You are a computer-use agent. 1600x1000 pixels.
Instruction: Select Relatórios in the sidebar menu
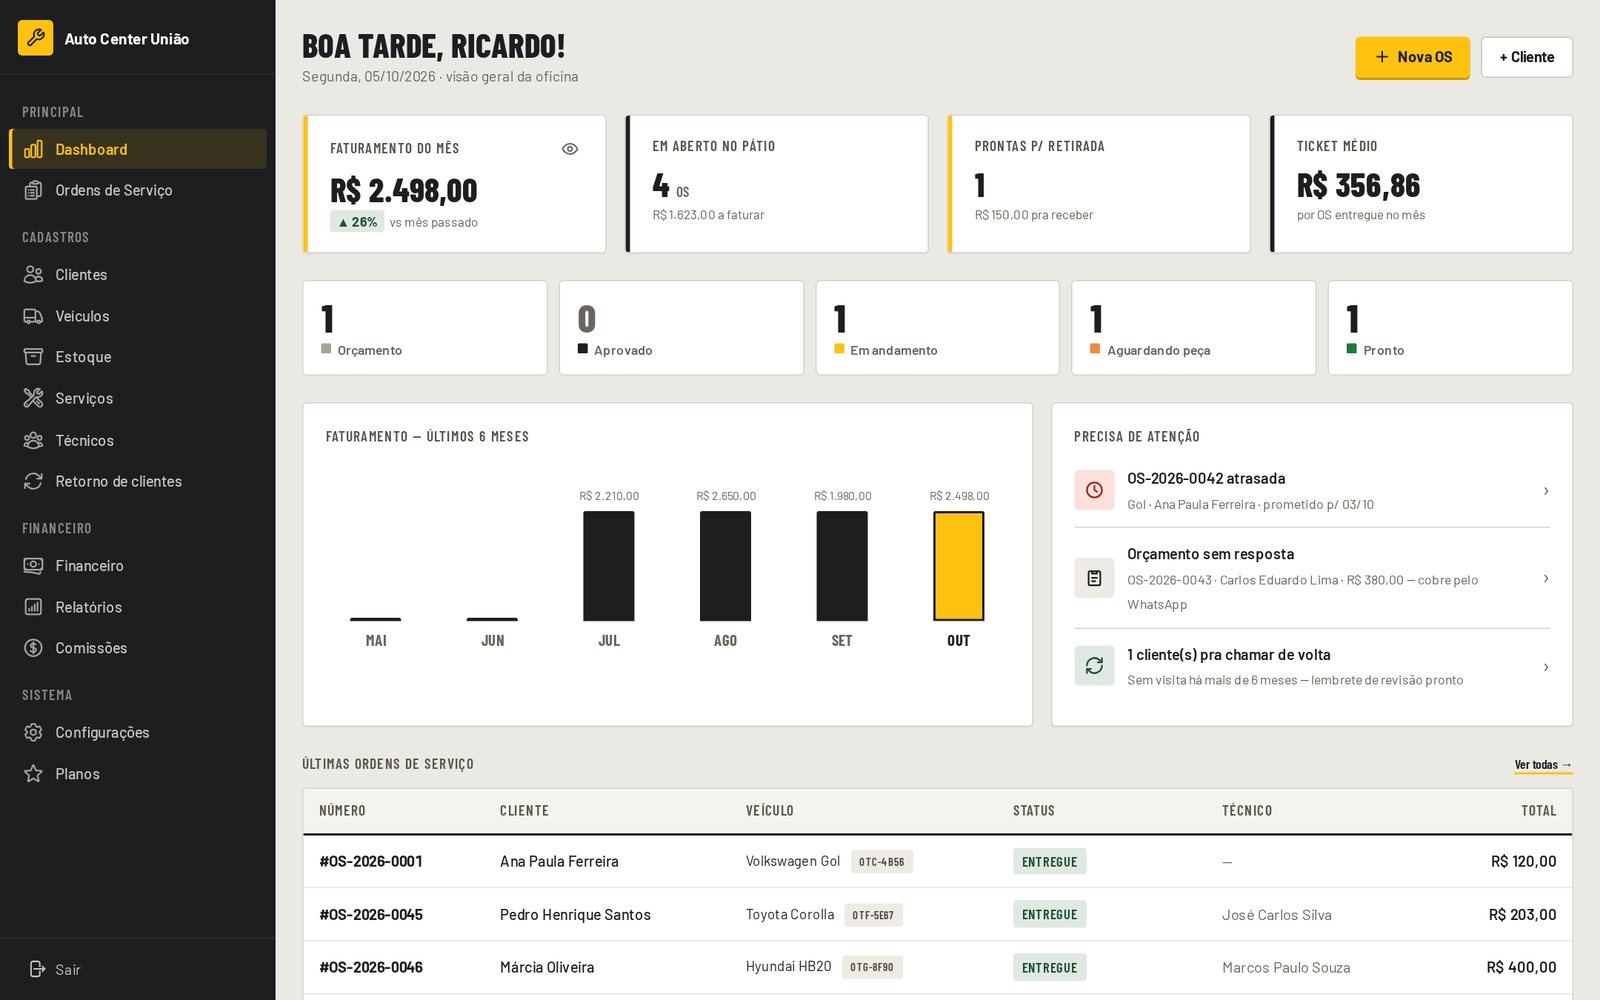138,607
